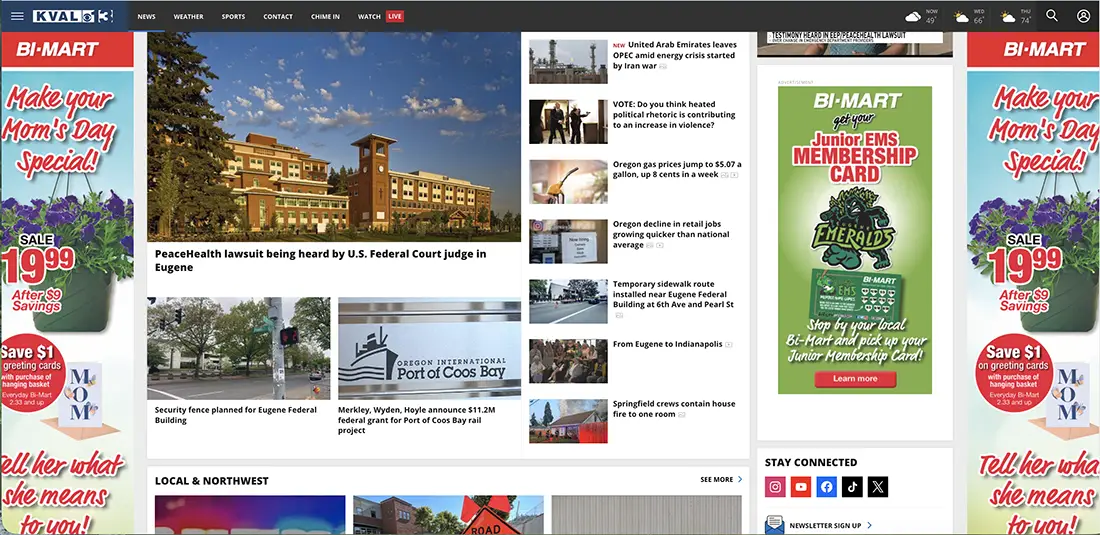
Task: Click the Eugene Federal Building street thumbnail
Action: 239,348
